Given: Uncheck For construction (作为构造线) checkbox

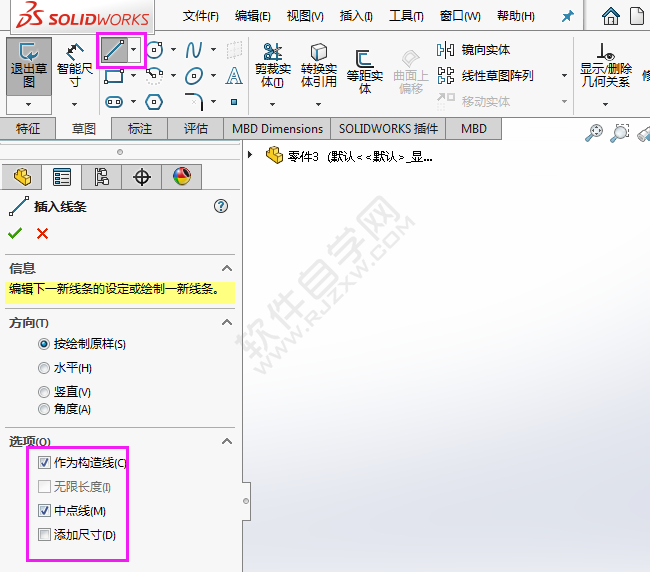Looking at the screenshot, I should click(44, 463).
